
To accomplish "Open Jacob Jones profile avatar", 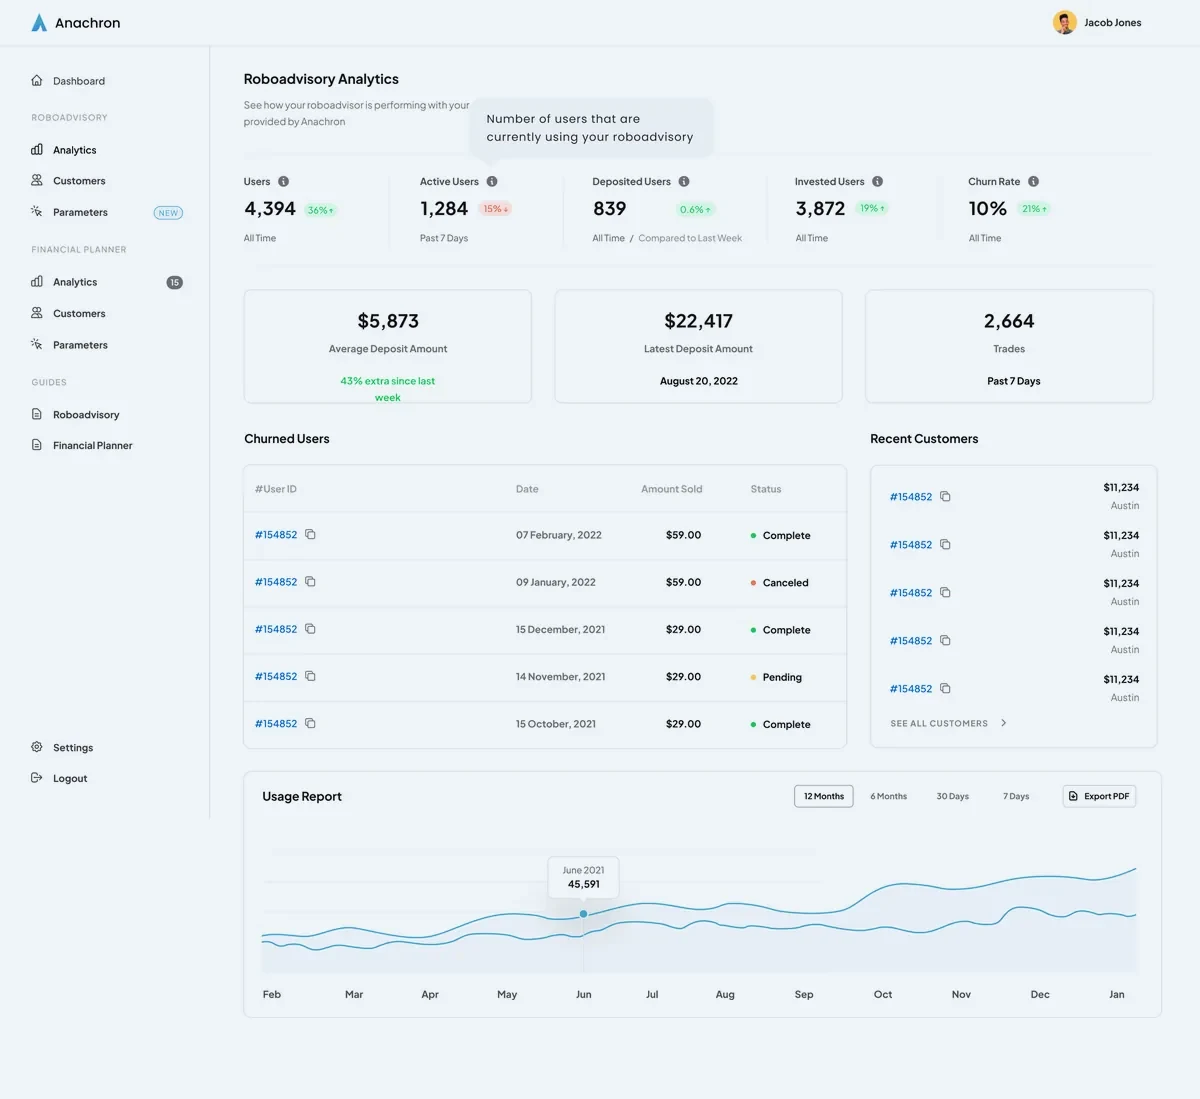I will point(1064,22).
